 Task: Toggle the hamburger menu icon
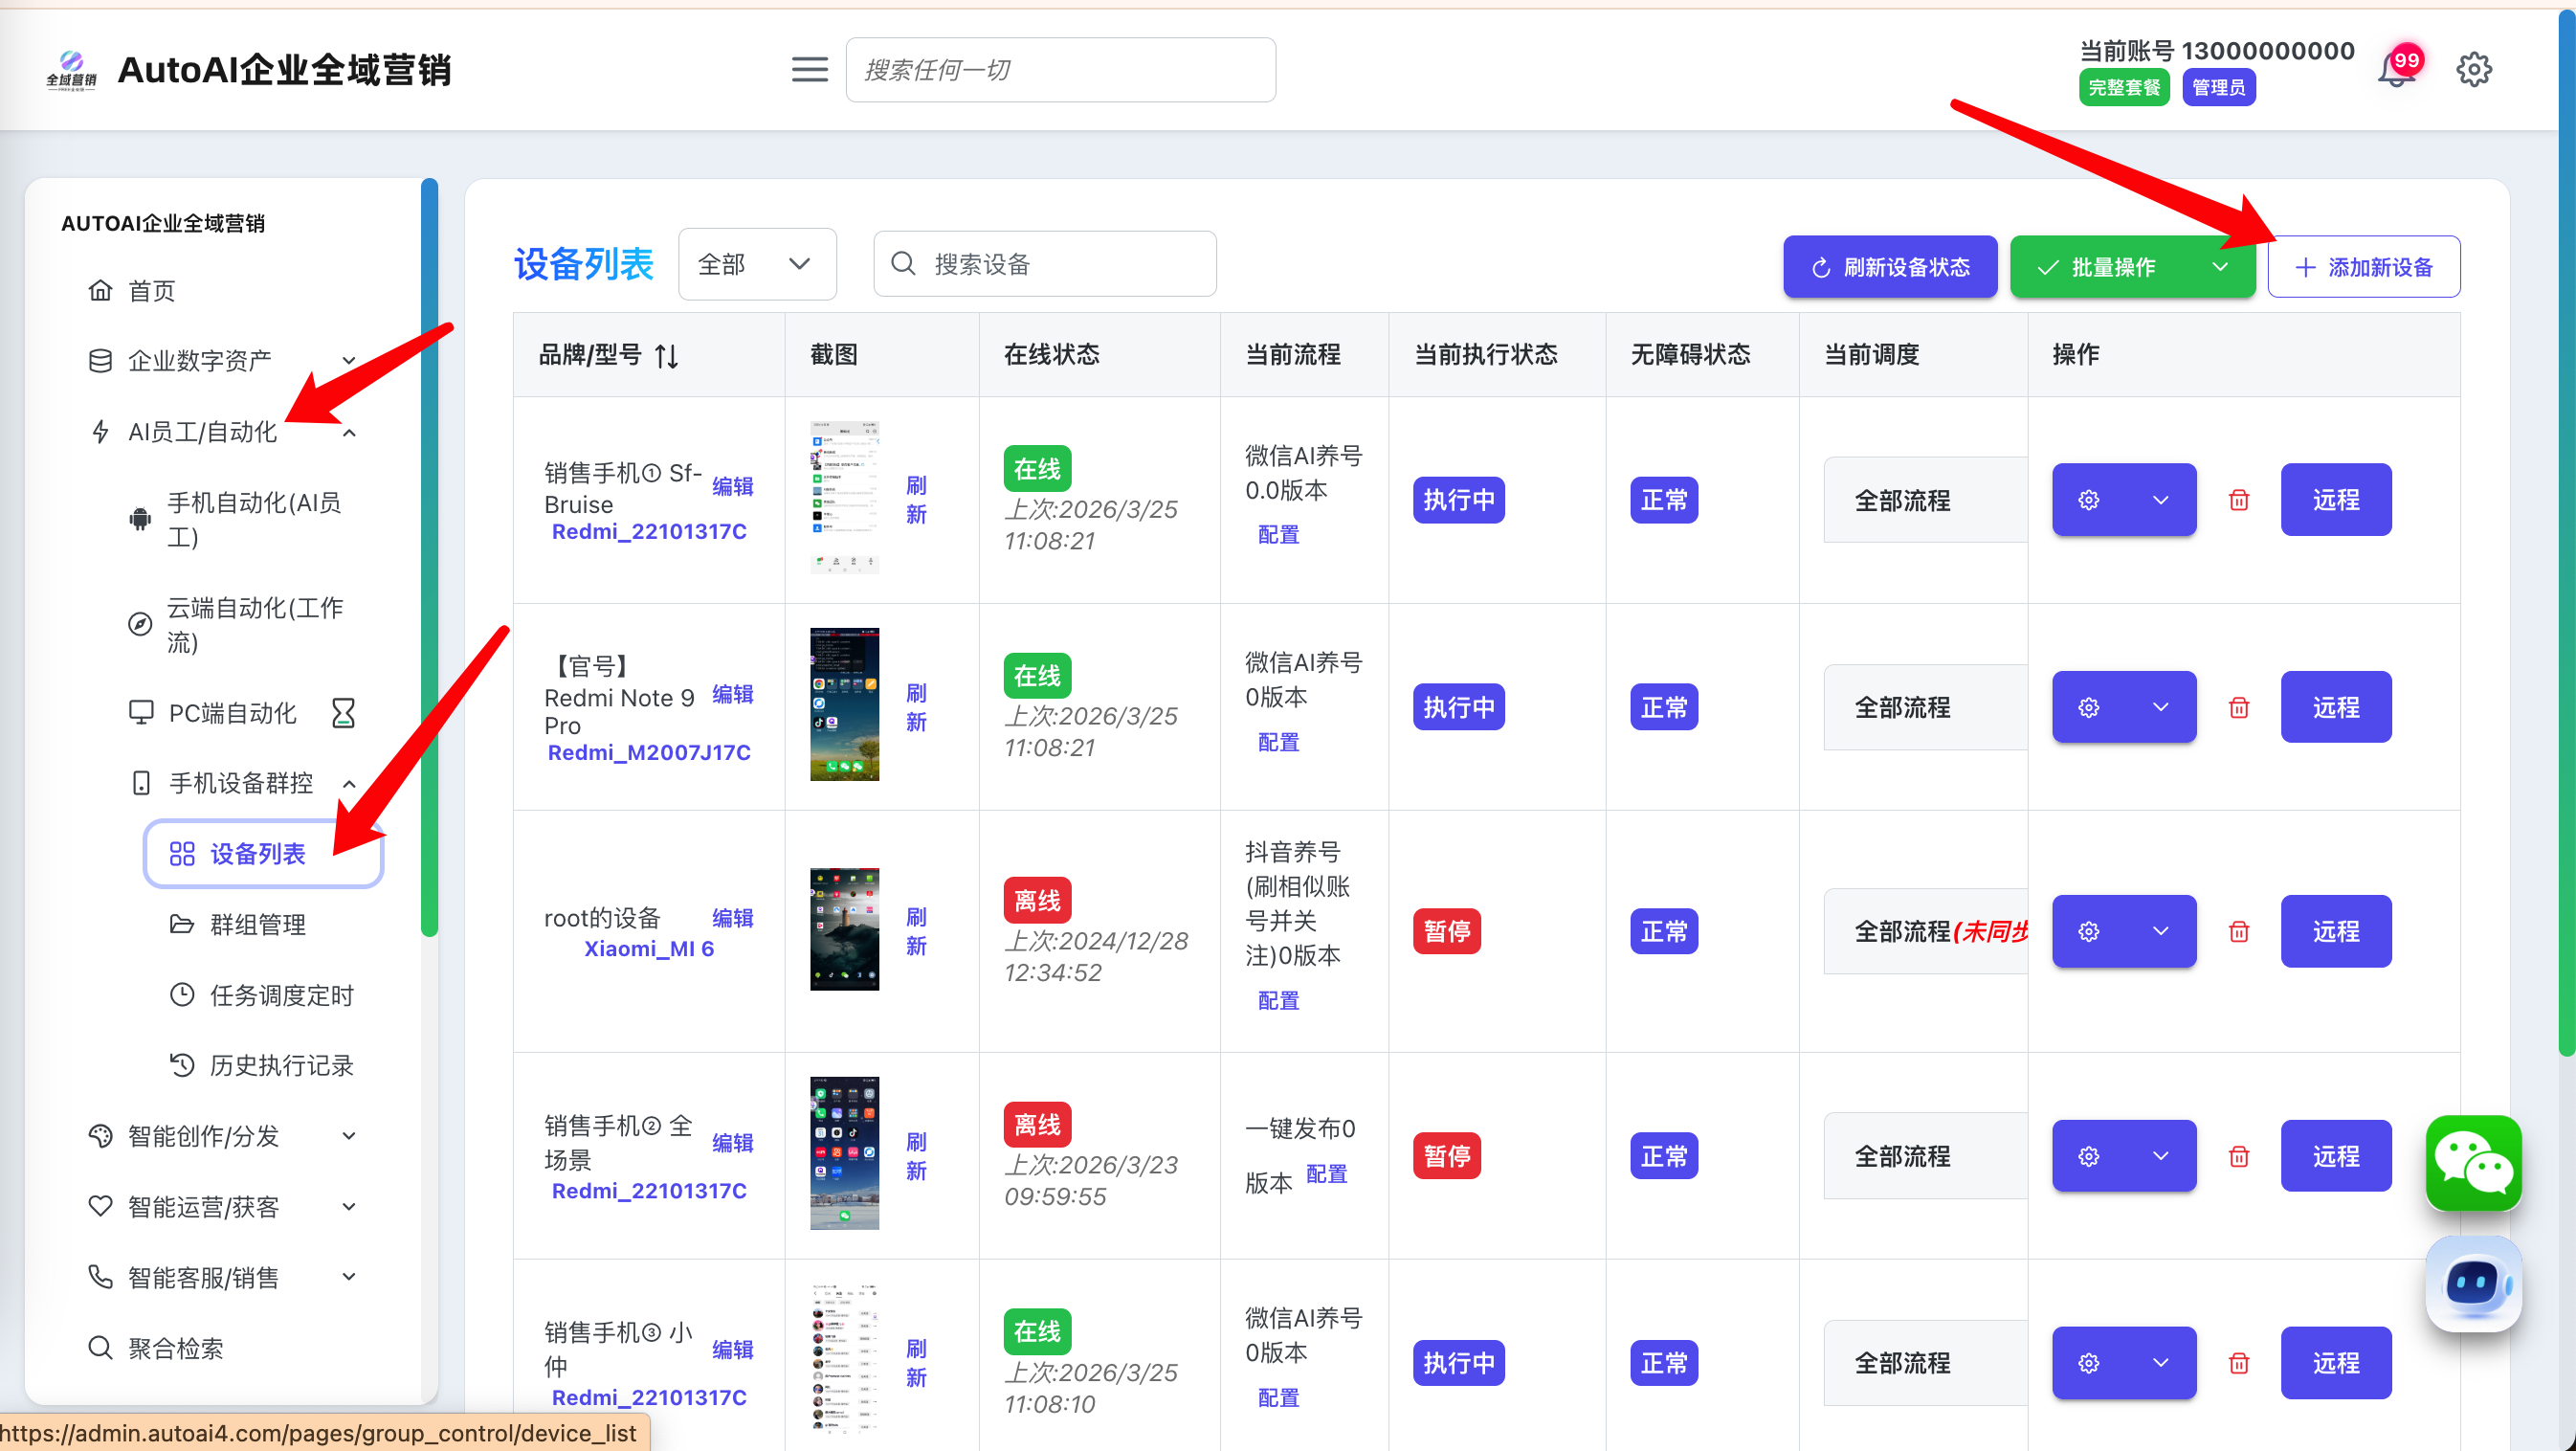click(x=809, y=70)
